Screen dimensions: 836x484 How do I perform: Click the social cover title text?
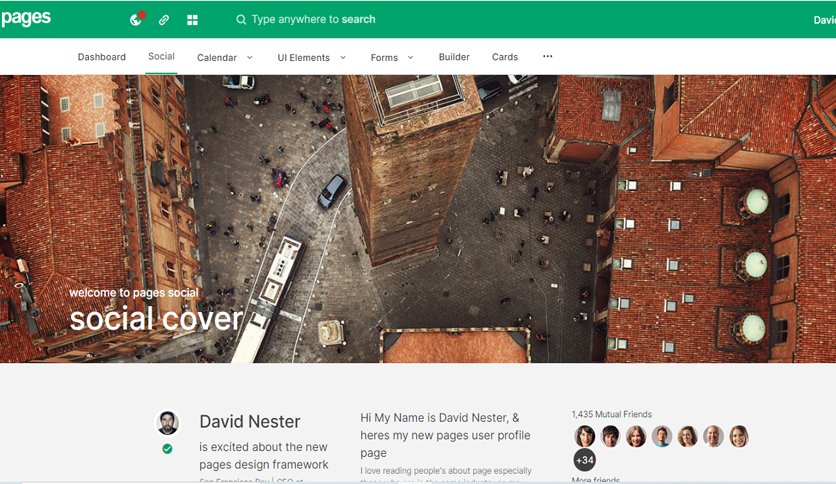156,319
